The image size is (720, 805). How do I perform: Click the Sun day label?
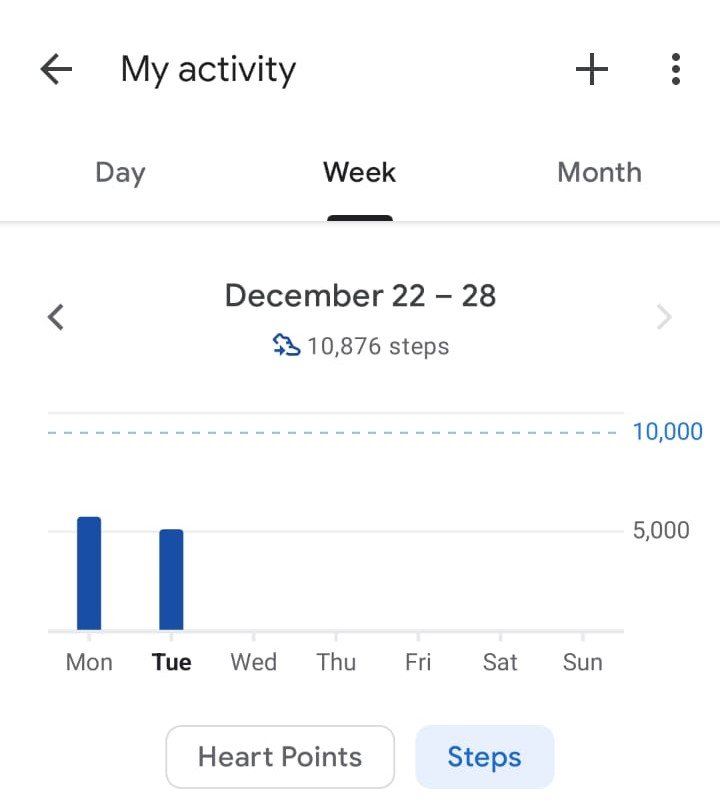582,662
